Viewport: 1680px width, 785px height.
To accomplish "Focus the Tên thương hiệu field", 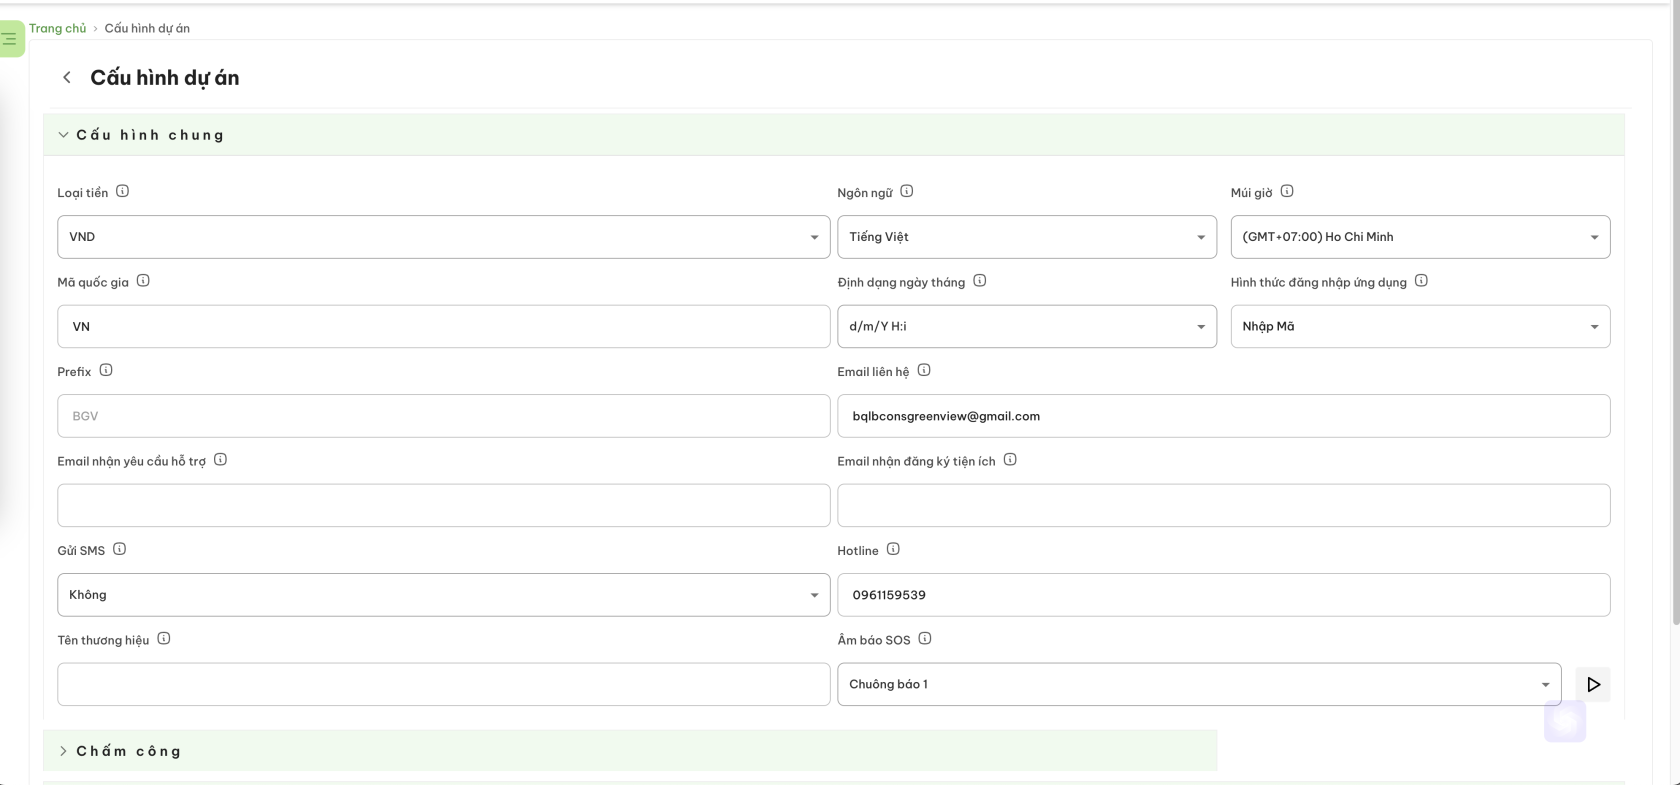I will pos(443,684).
